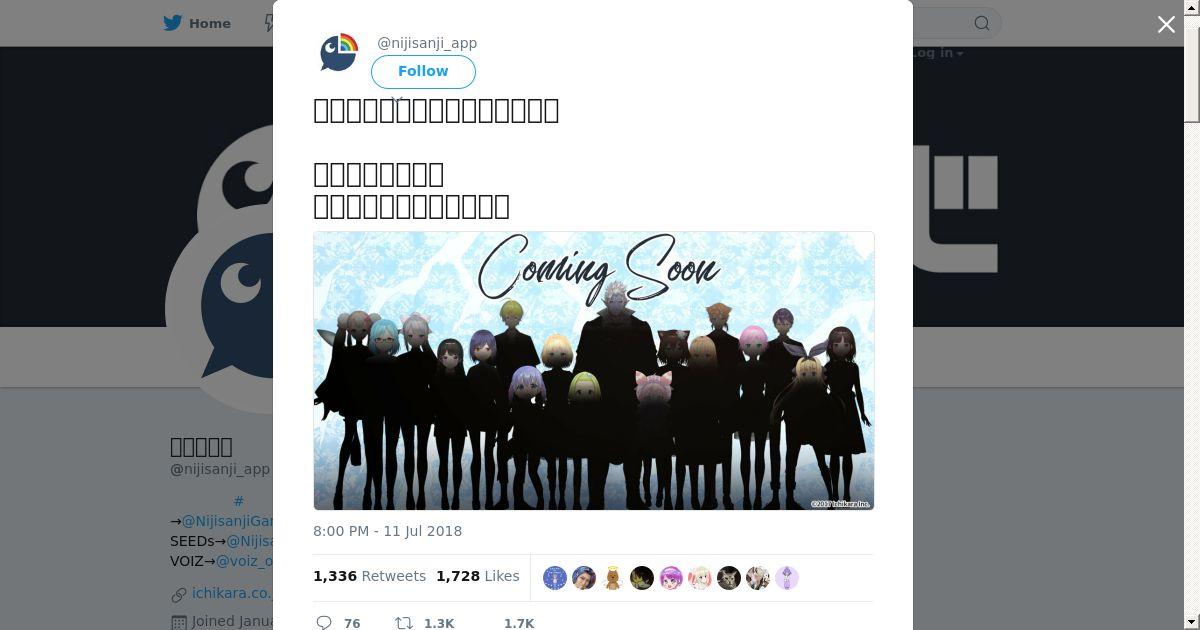Open the ichikara.co website link
The image size is (1200, 630).
point(232,593)
